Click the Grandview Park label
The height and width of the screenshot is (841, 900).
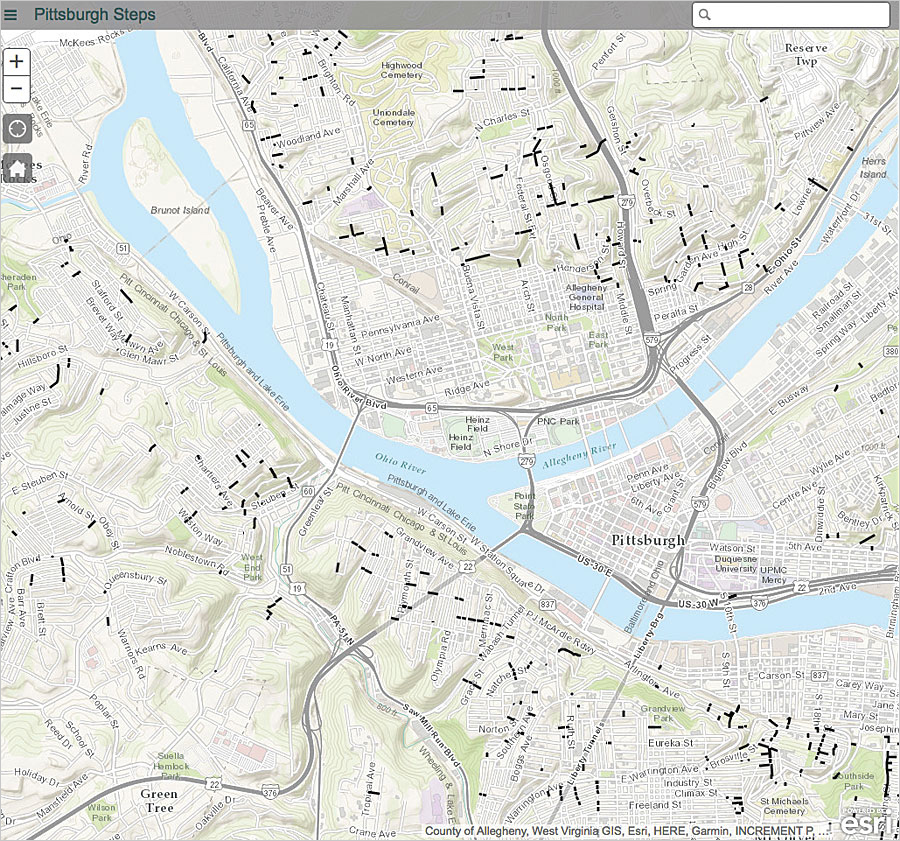point(663,713)
